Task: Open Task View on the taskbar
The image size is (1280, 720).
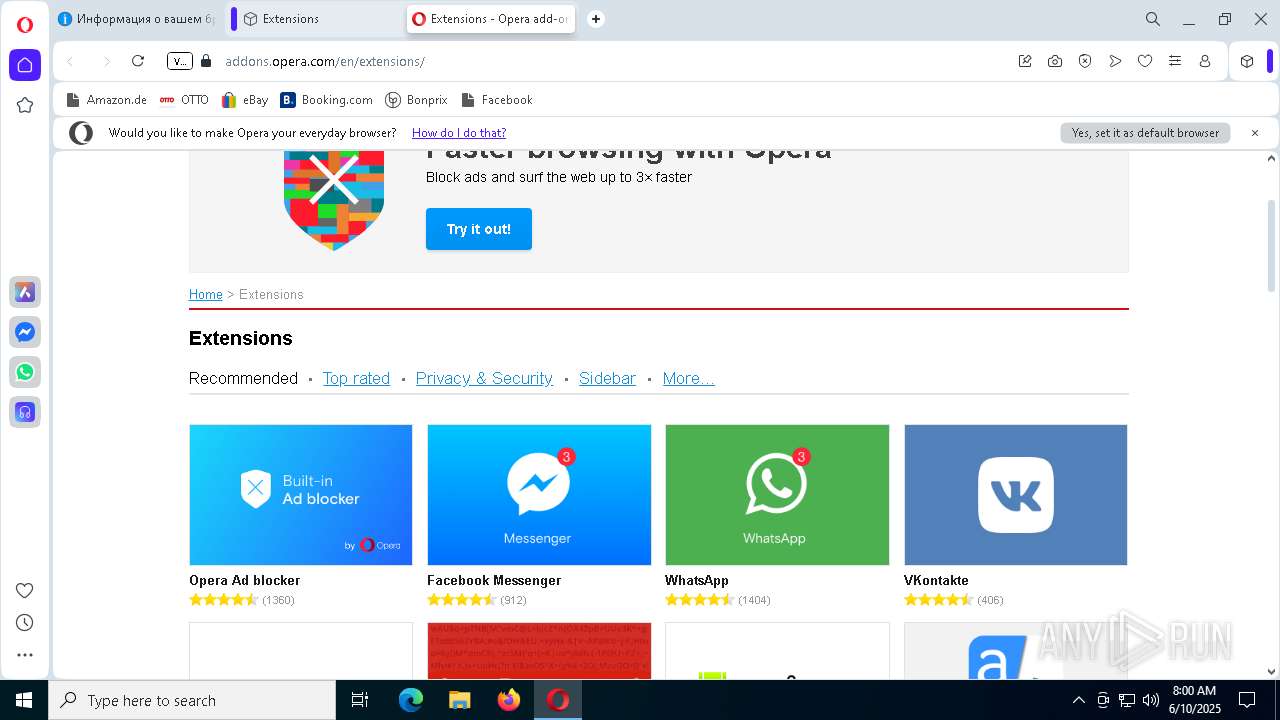Action: click(x=360, y=700)
